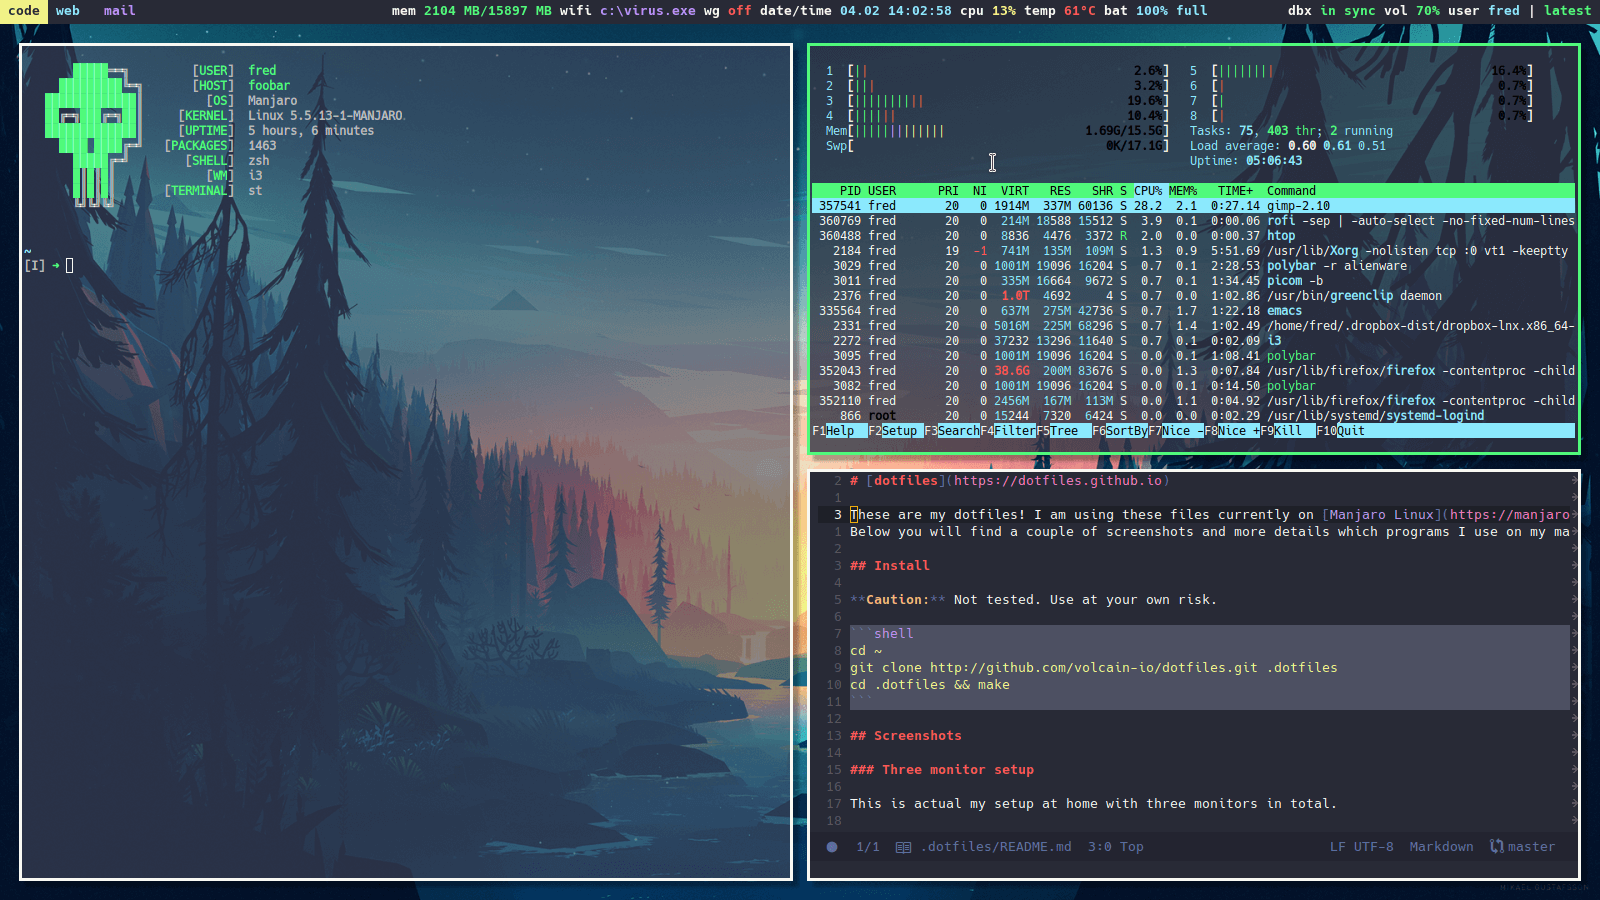Select the picom -b process row
Screen dimensions: 1600x900
point(1193,281)
